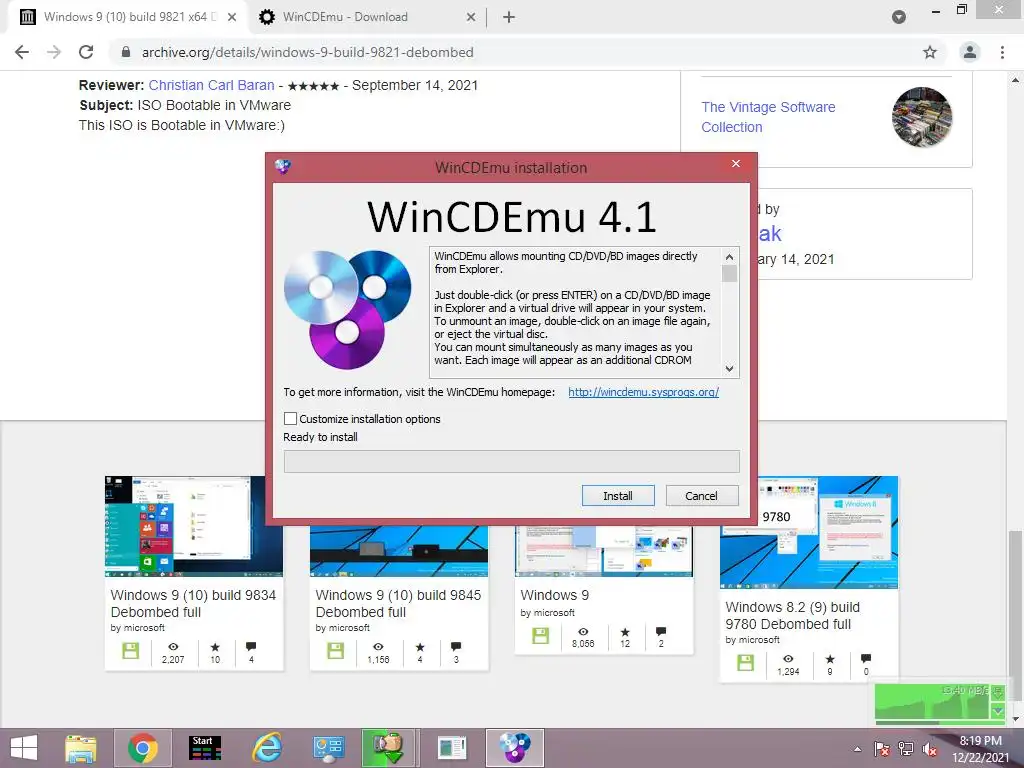1024x768 pixels.
Task: Open the Action Center flag tray icon
Action: coord(882,749)
